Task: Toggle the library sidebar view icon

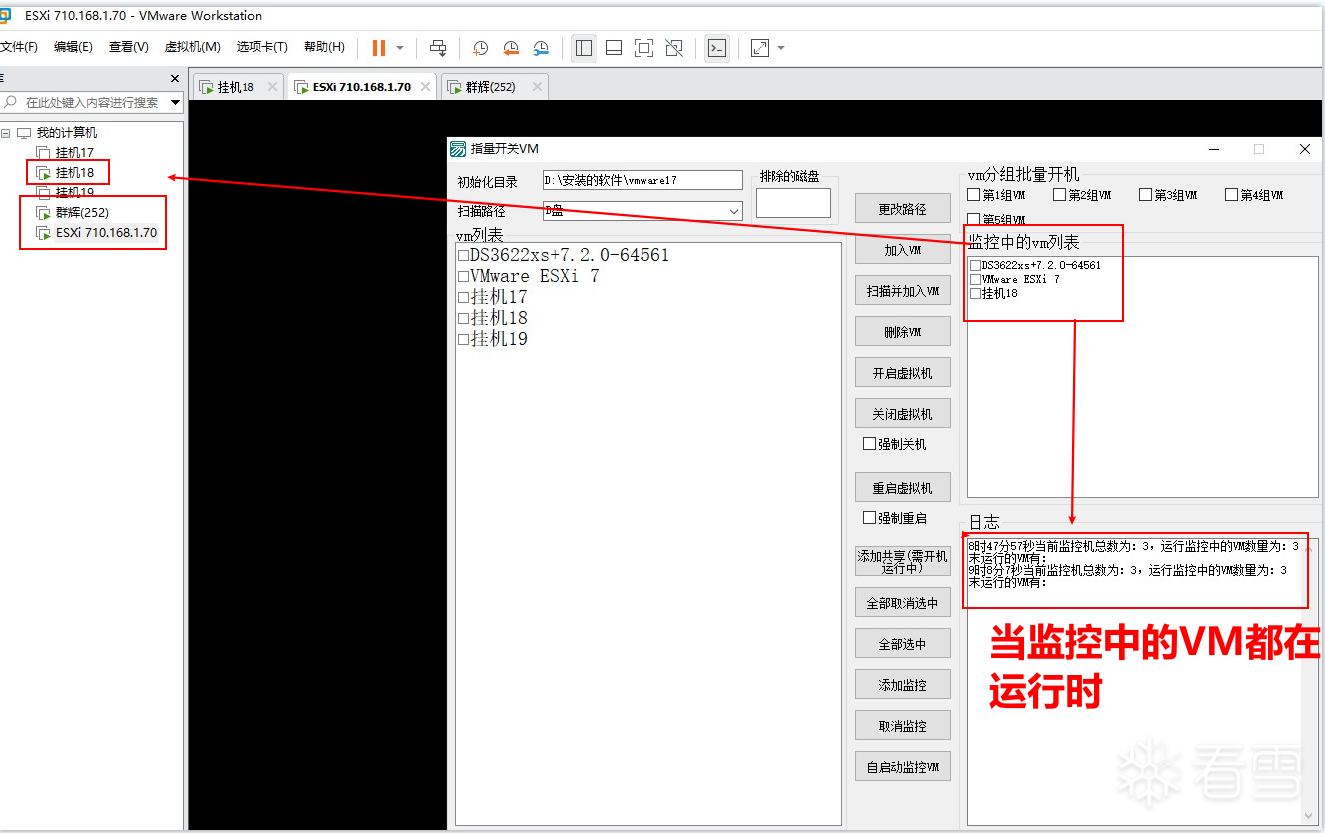Action: coord(584,48)
